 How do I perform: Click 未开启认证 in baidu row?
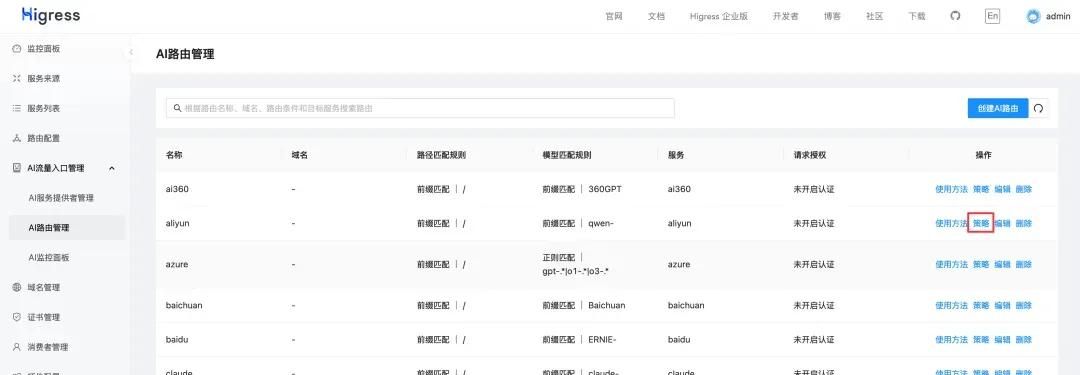pos(813,340)
